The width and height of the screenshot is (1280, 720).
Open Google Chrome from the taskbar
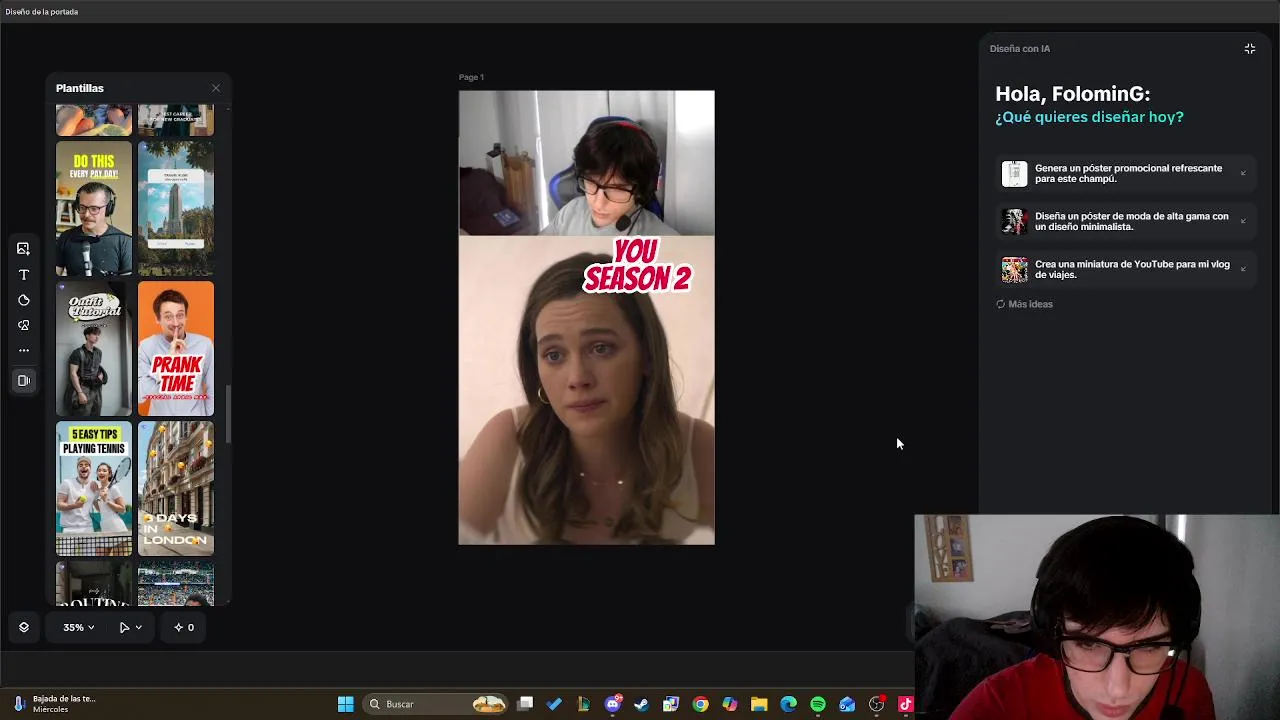click(700, 704)
